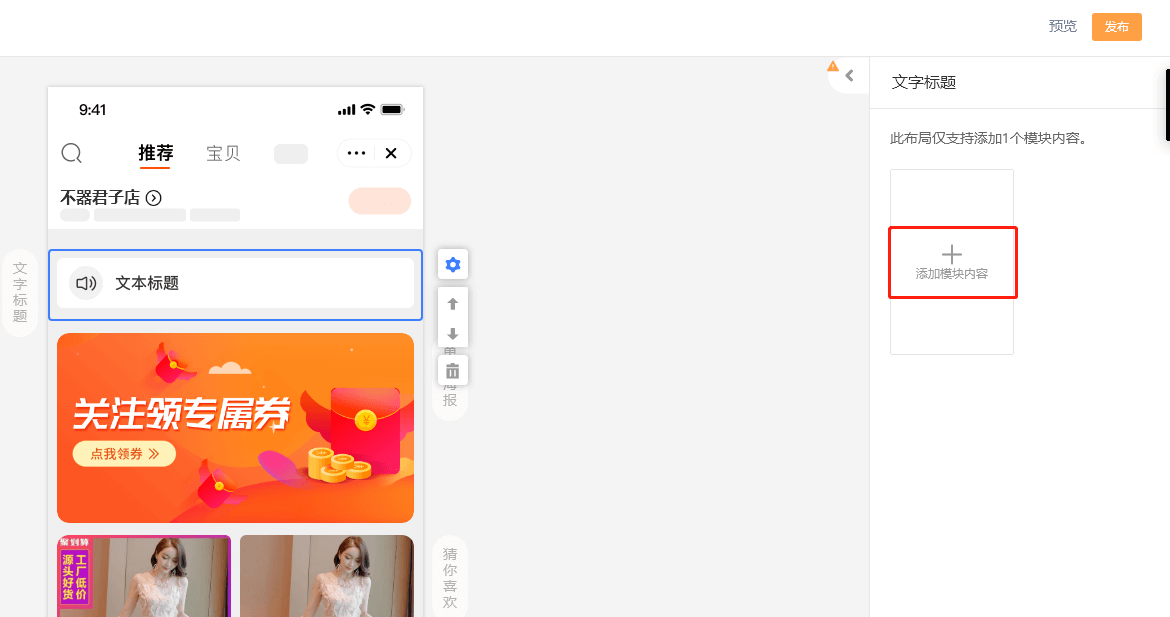
Task: Click the left 文字标题 side label
Action: click(x=20, y=292)
